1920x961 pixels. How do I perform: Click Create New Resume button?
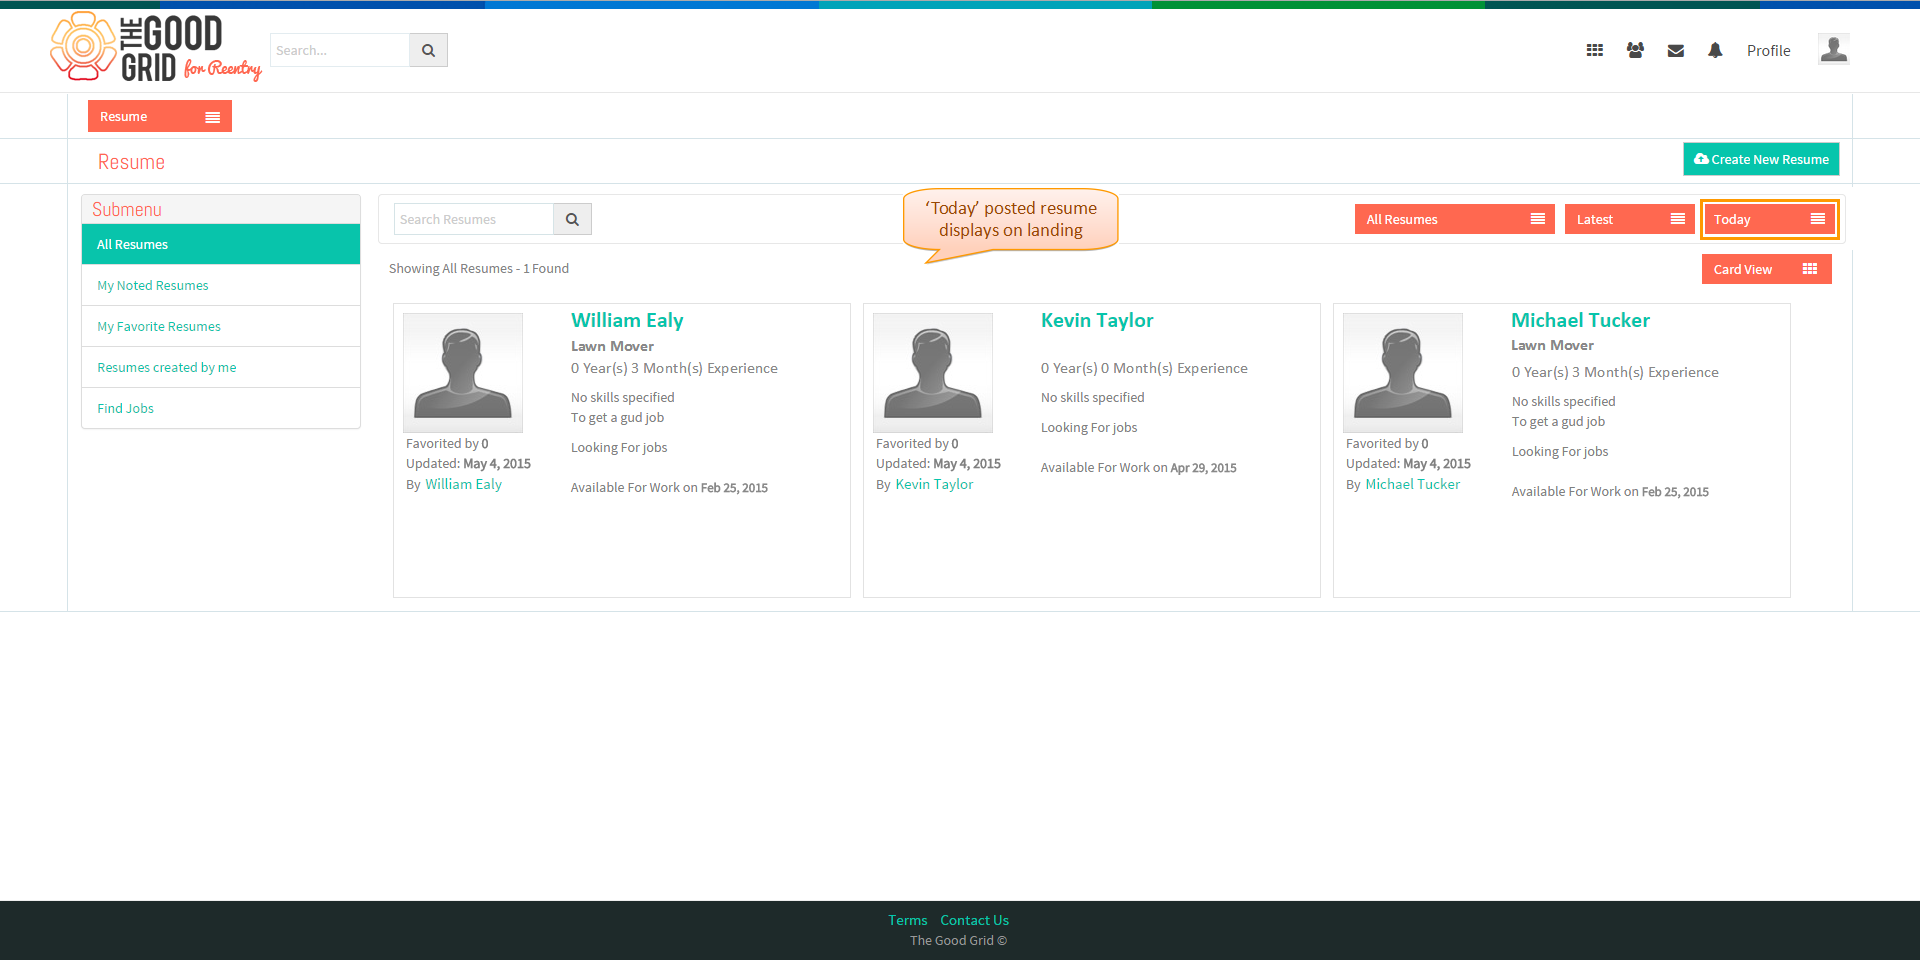[1761, 159]
